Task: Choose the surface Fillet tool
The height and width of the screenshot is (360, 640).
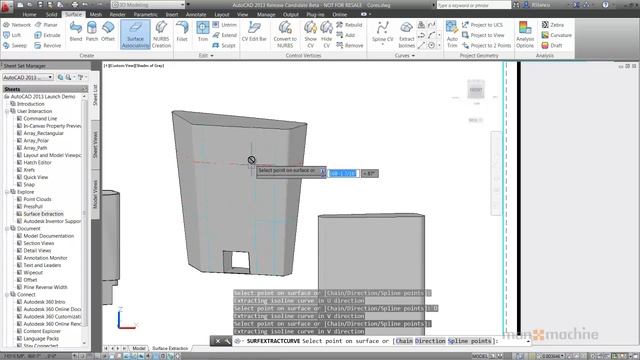Action: [x=182, y=31]
